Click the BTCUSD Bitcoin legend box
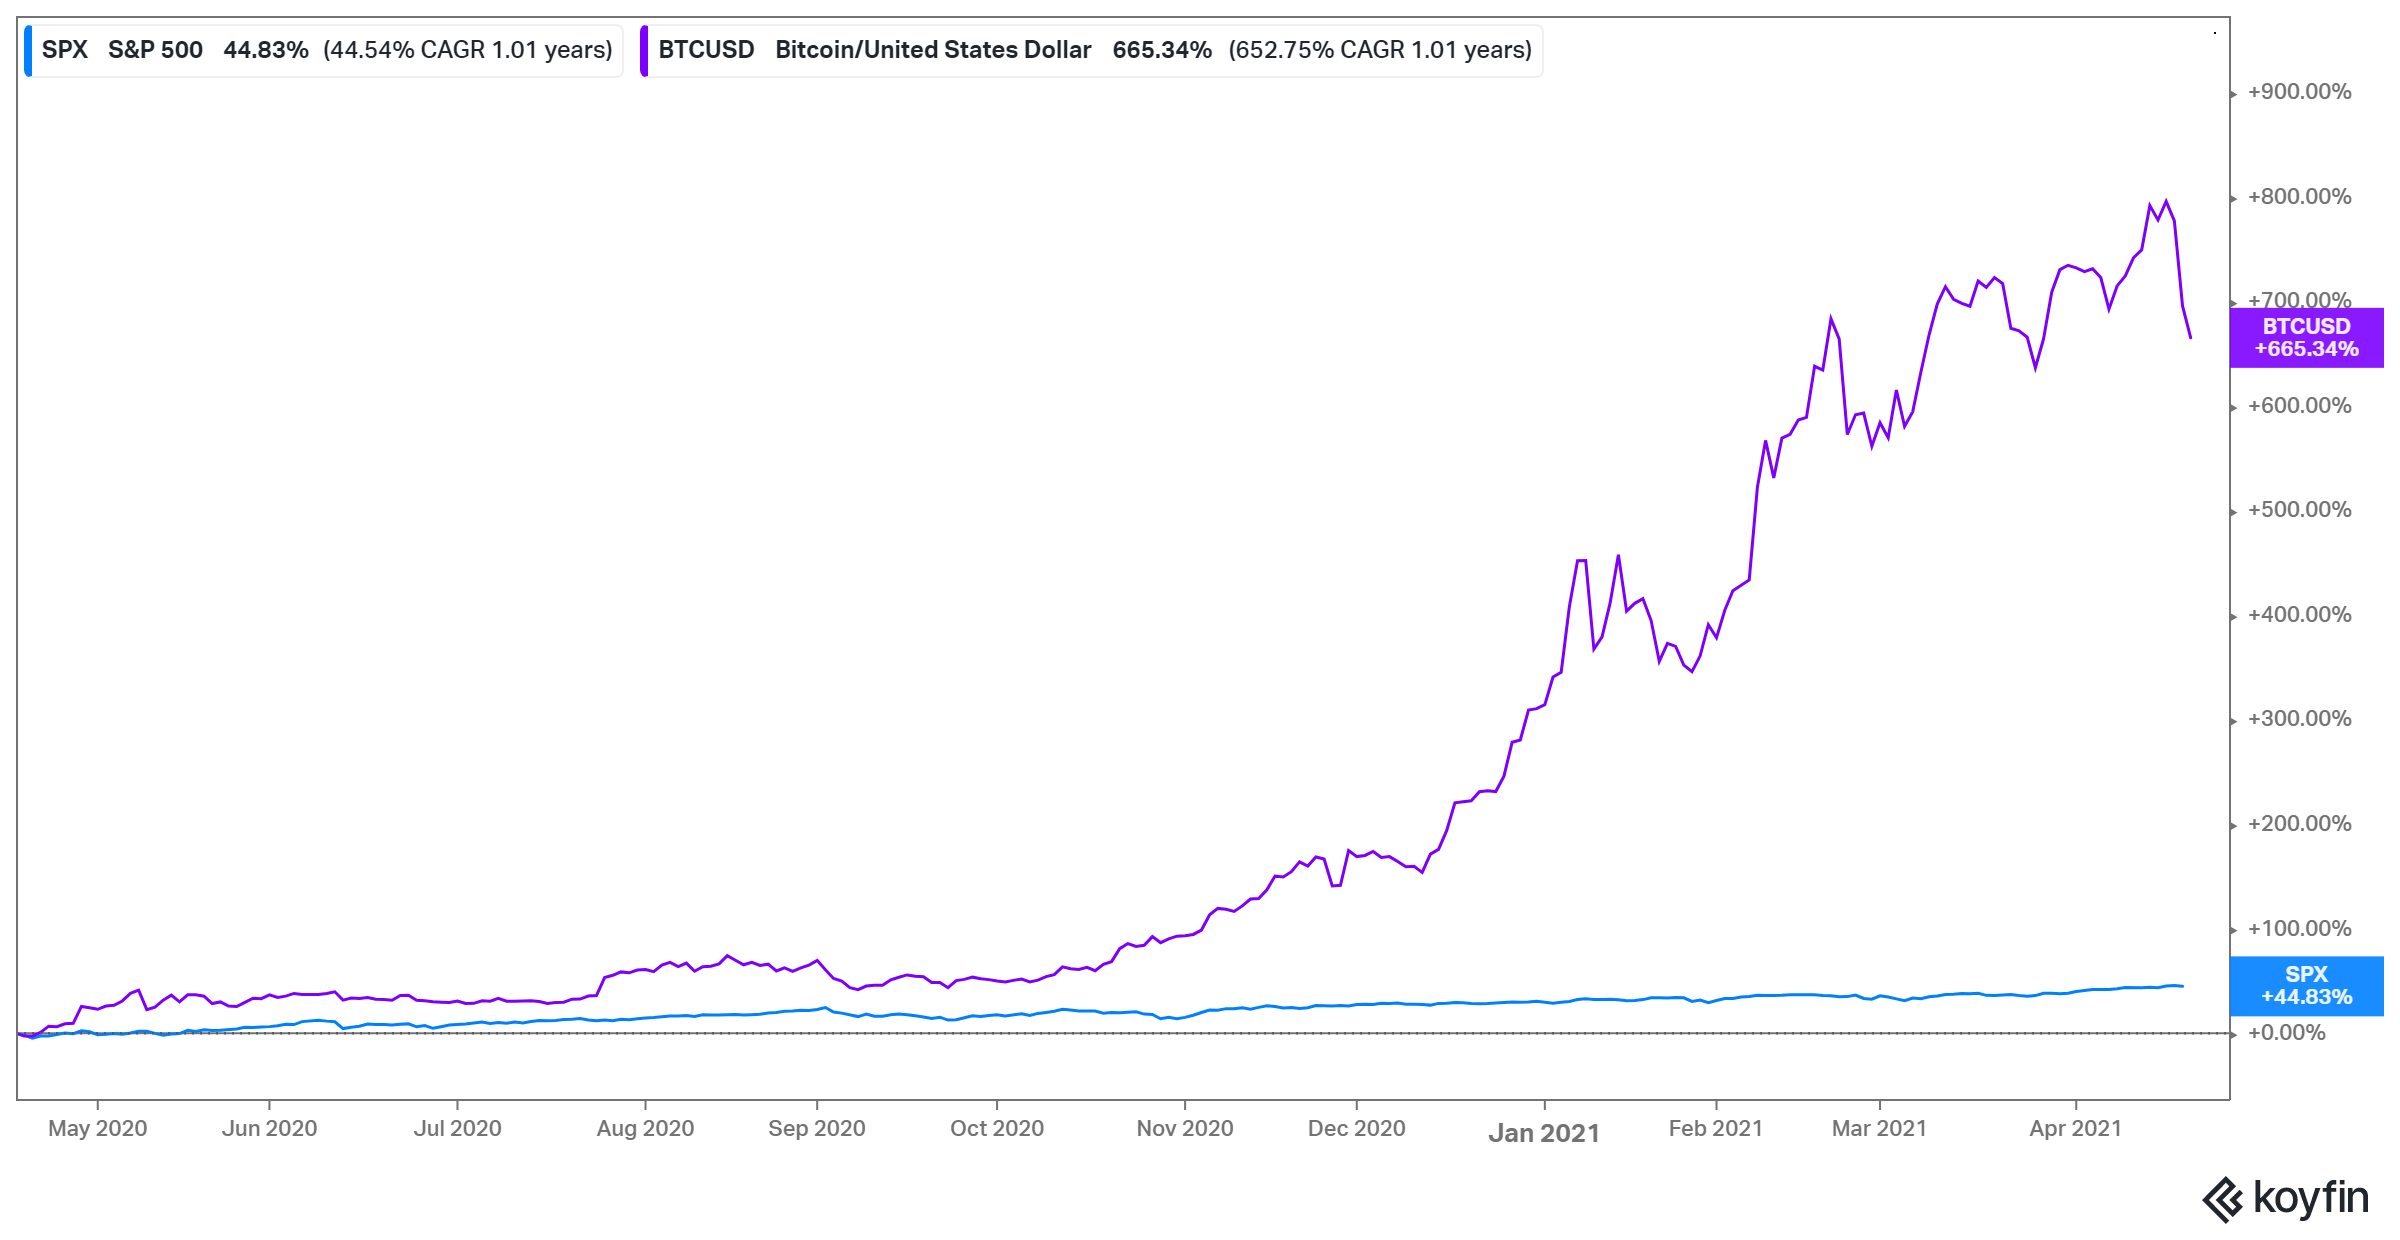The width and height of the screenshot is (2400, 1240). coord(1091,50)
